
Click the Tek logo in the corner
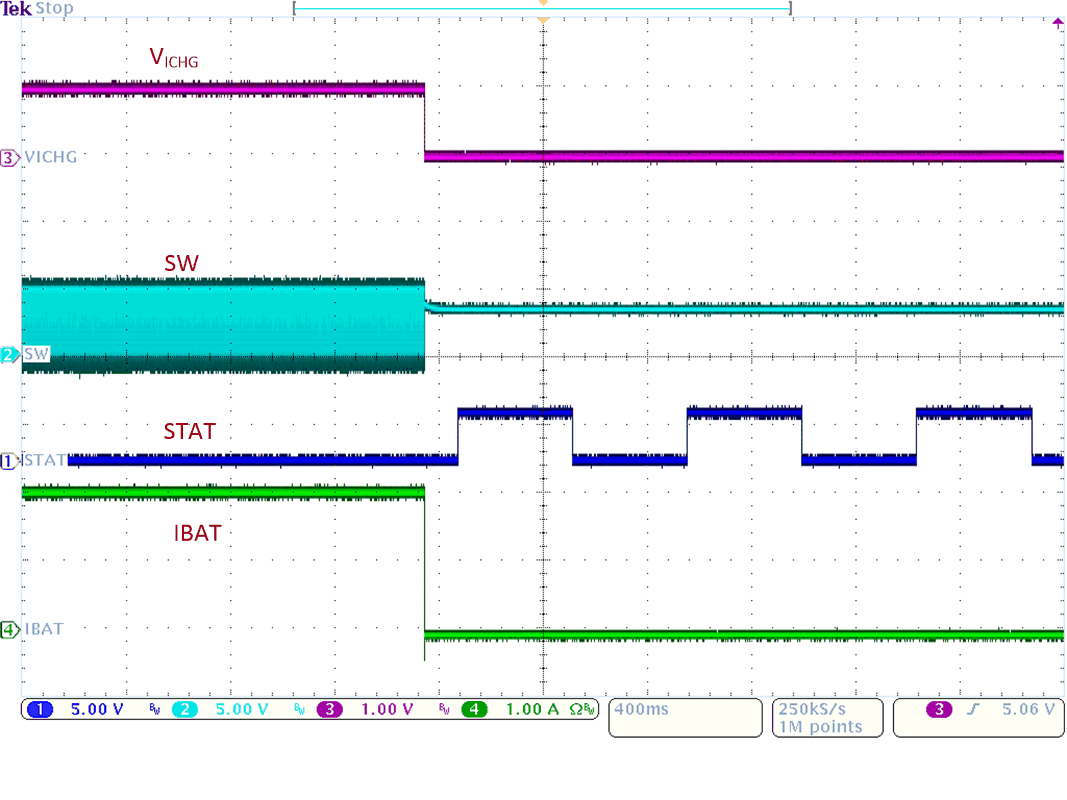click(x=15, y=7)
